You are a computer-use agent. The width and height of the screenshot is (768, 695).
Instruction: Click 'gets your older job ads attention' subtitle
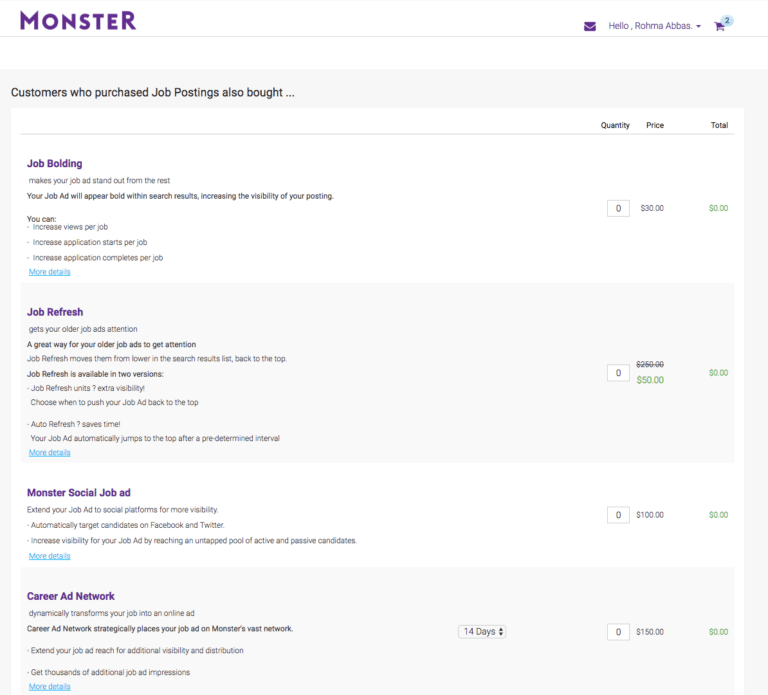click(83, 329)
